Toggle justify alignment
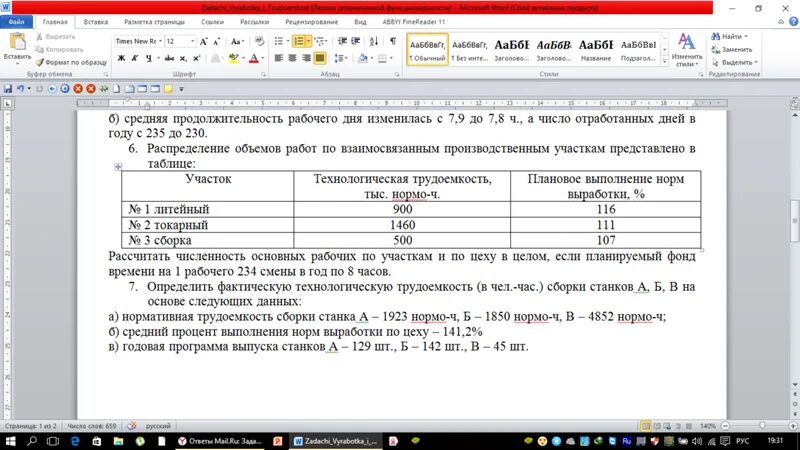Screen dimensions: 800x450 (320, 58)
